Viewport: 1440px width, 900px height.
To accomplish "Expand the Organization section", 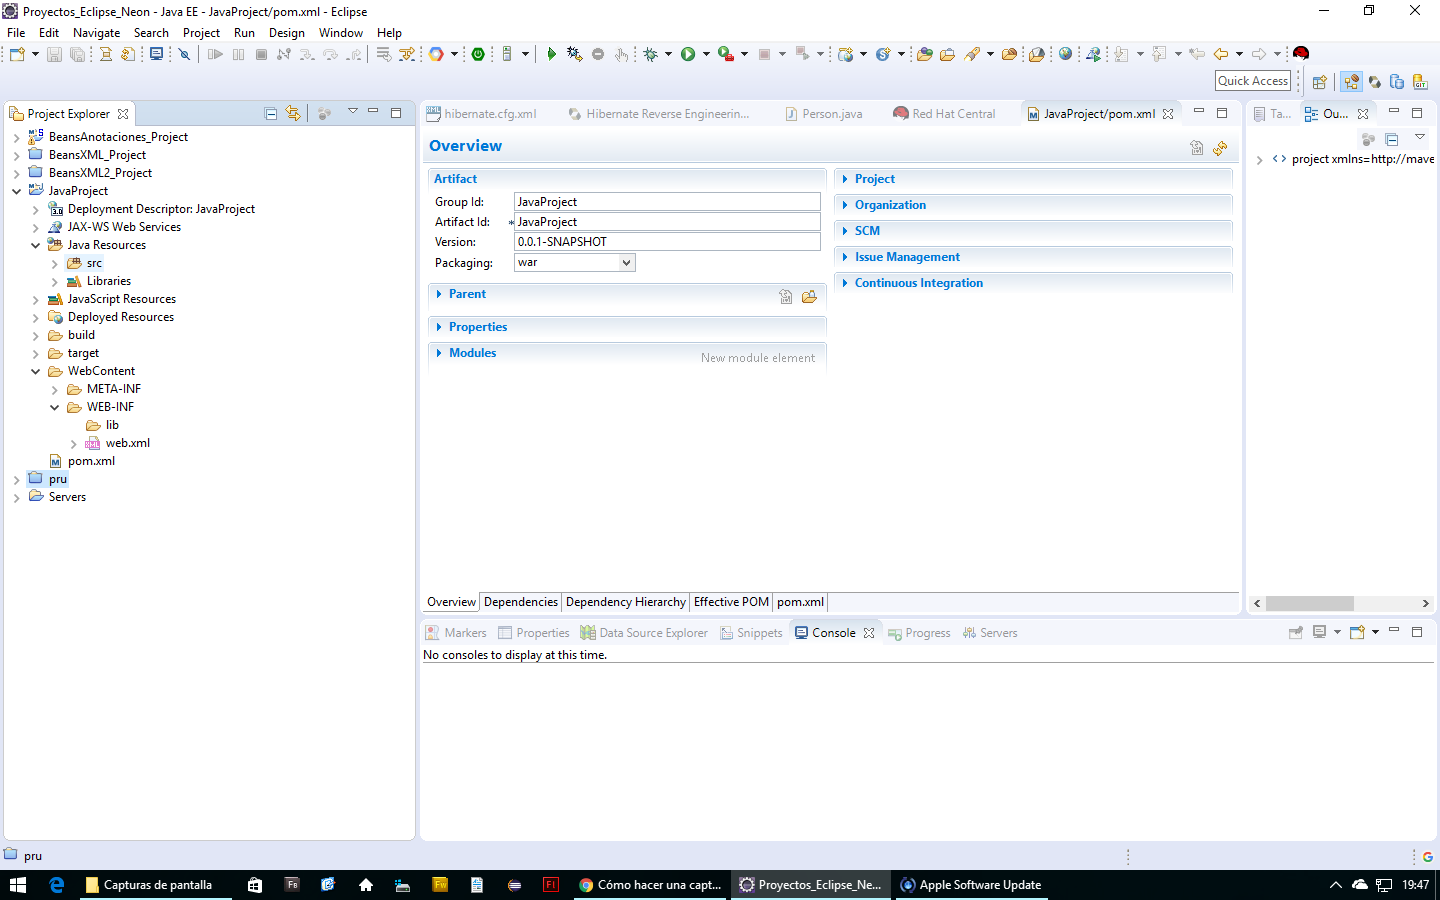I will (845, 205).
